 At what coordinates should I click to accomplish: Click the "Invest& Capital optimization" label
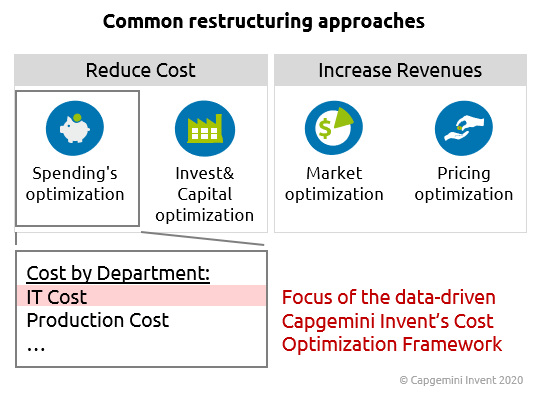point(204,194)
